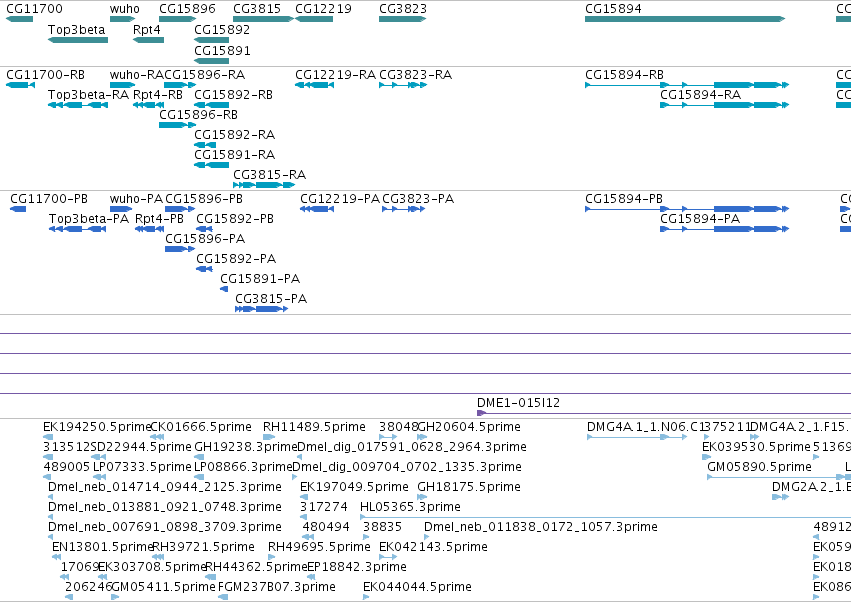851x602 pixels.
Task: Select EST HL05365.3prime
Action: [410, 507]
